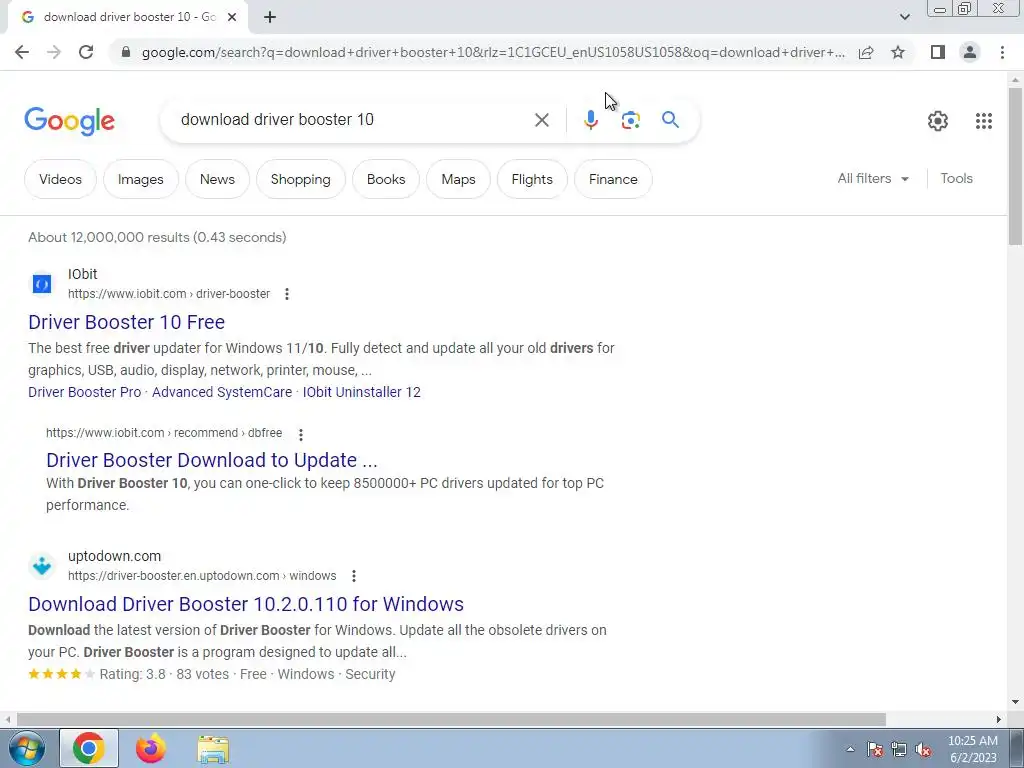Click the vertical scrollbar thumb

coord(1015,166)
